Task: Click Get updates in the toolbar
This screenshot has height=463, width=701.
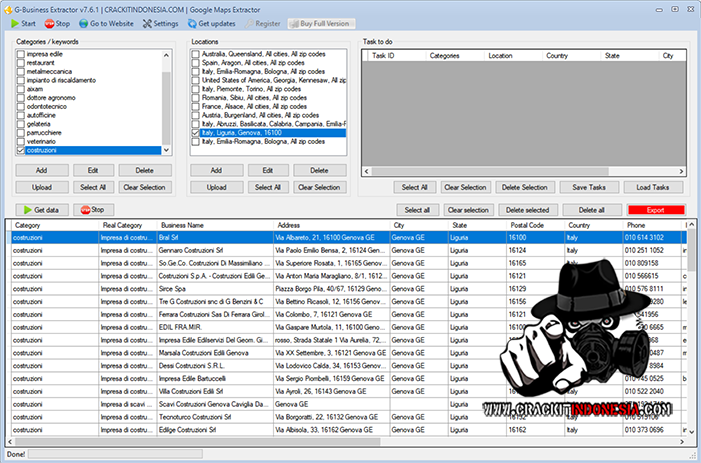Action: pyautogui.click(x=211, y=22)
